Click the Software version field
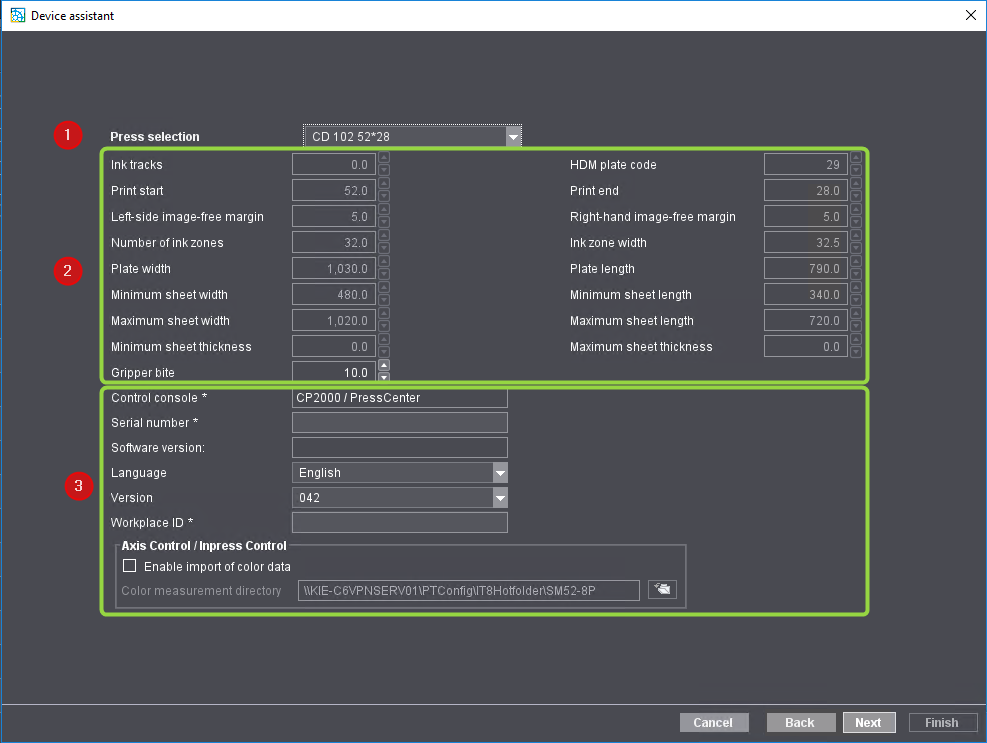987x743 pixels. pyautogui.click(x=399, y=448)
